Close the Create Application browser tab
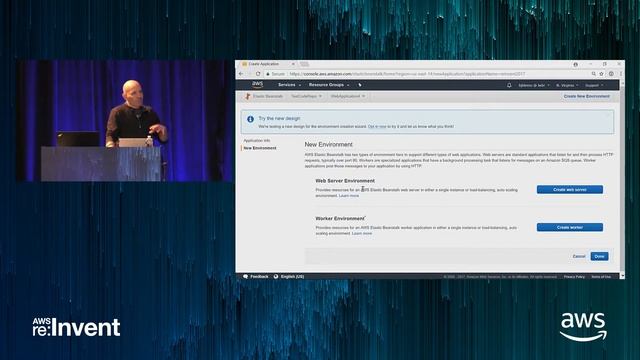The image size is (640, 360). 293,64
